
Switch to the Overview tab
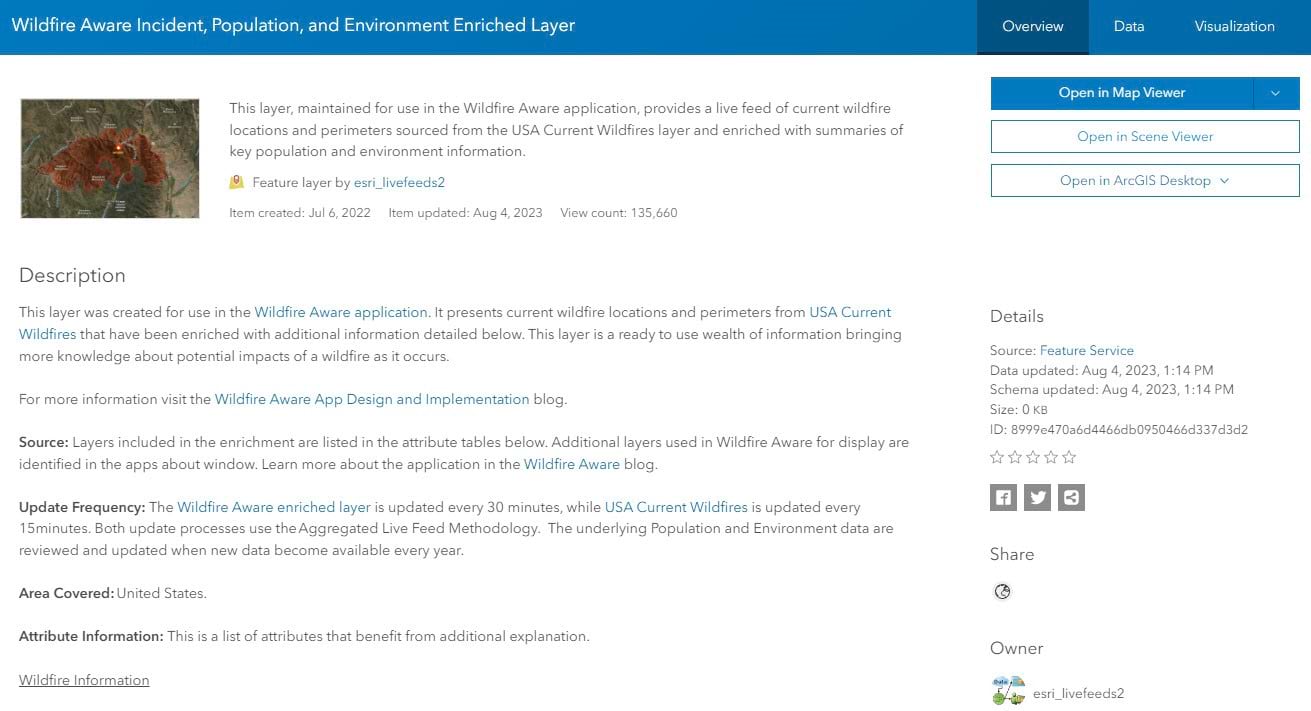(x=1033, y=27)
